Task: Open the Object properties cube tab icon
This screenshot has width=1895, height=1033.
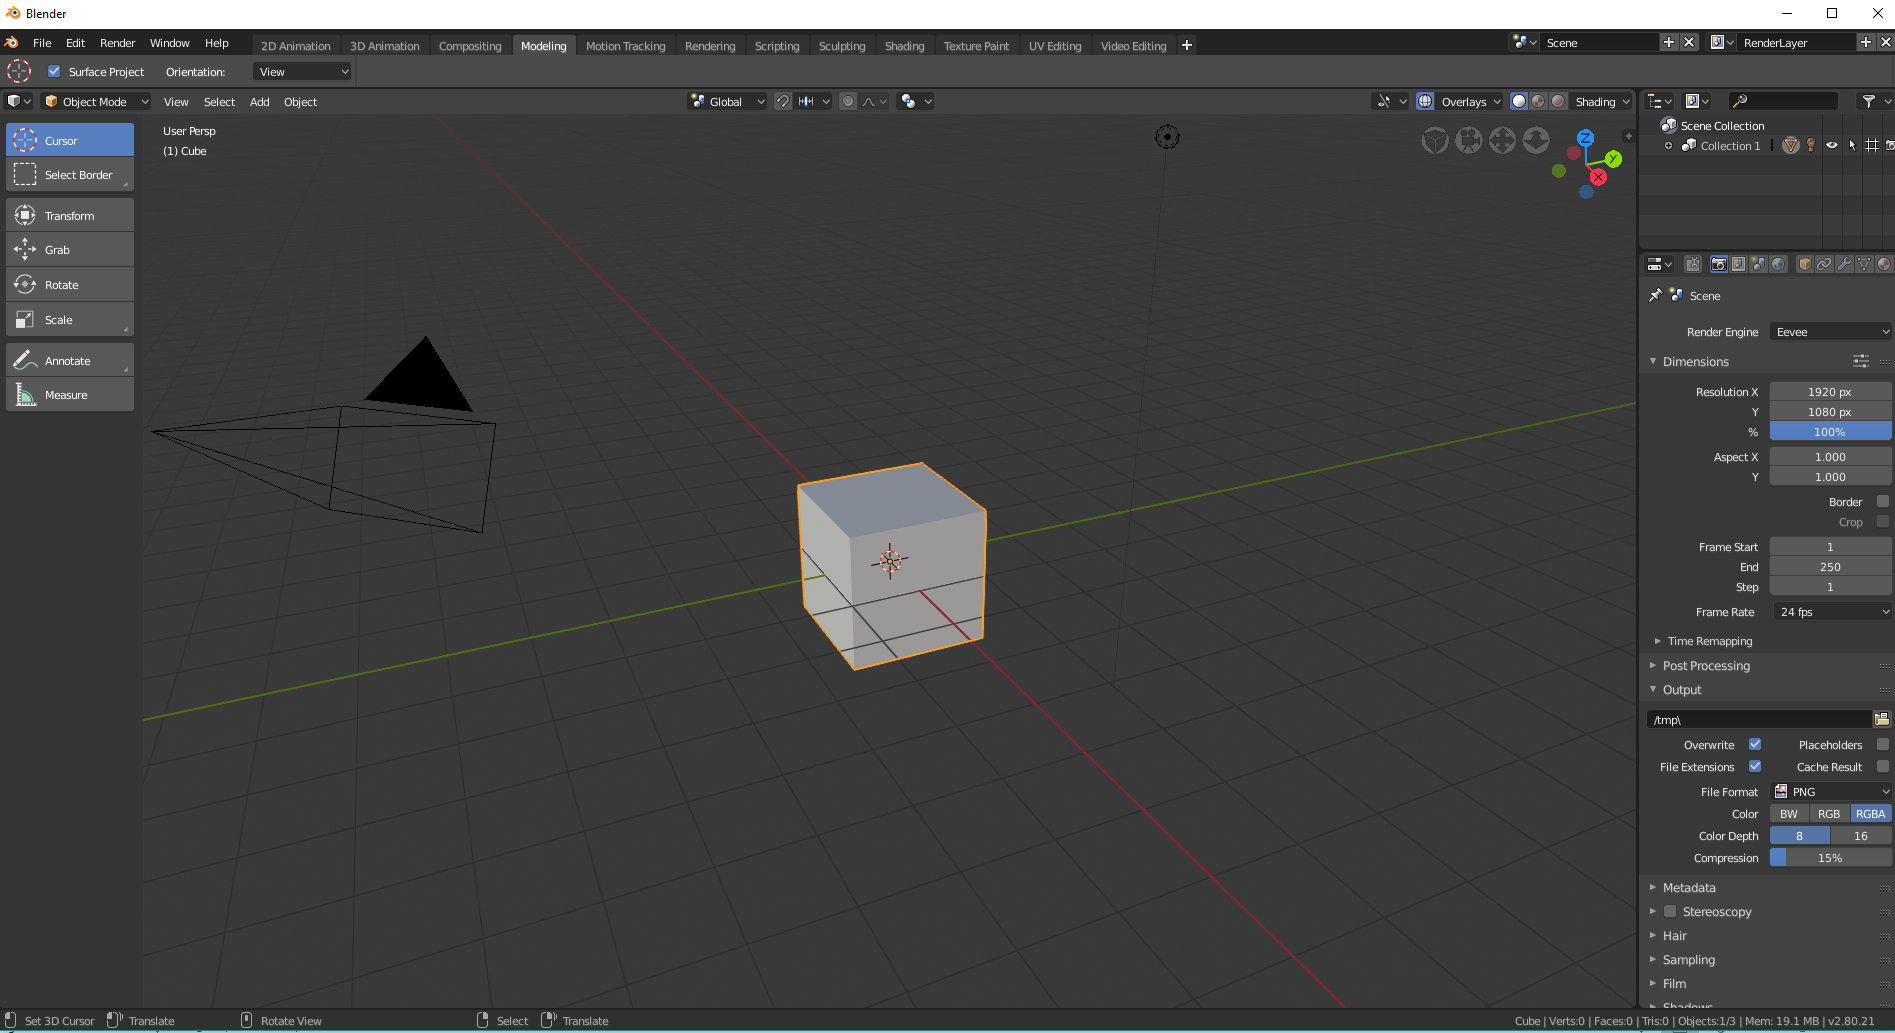Action: click(1805, 264)
